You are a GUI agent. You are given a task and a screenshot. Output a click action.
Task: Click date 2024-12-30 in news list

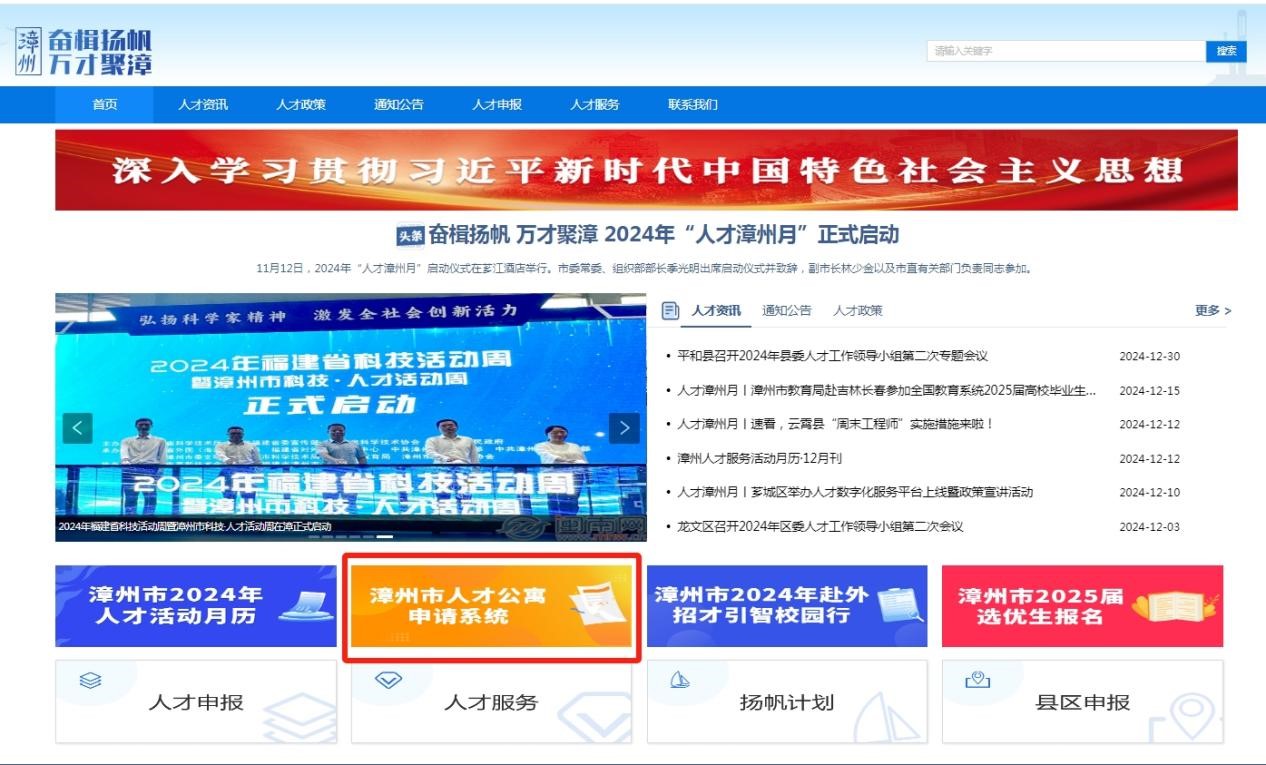coord(1149,357)
